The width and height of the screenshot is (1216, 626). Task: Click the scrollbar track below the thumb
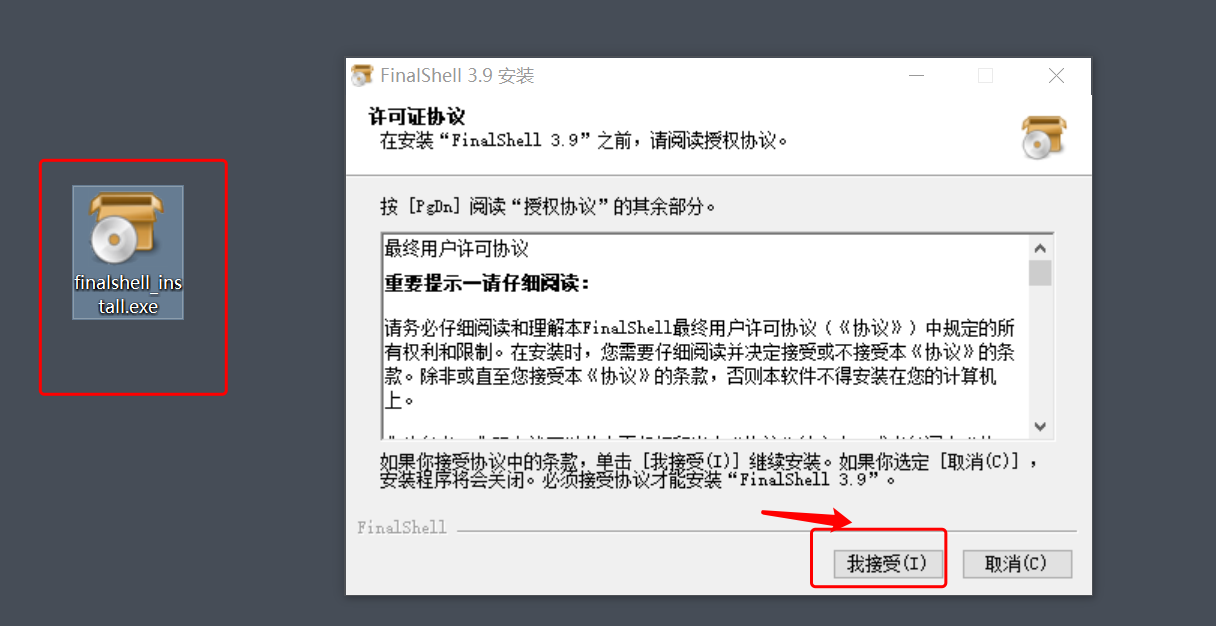tap(1040, 350)
